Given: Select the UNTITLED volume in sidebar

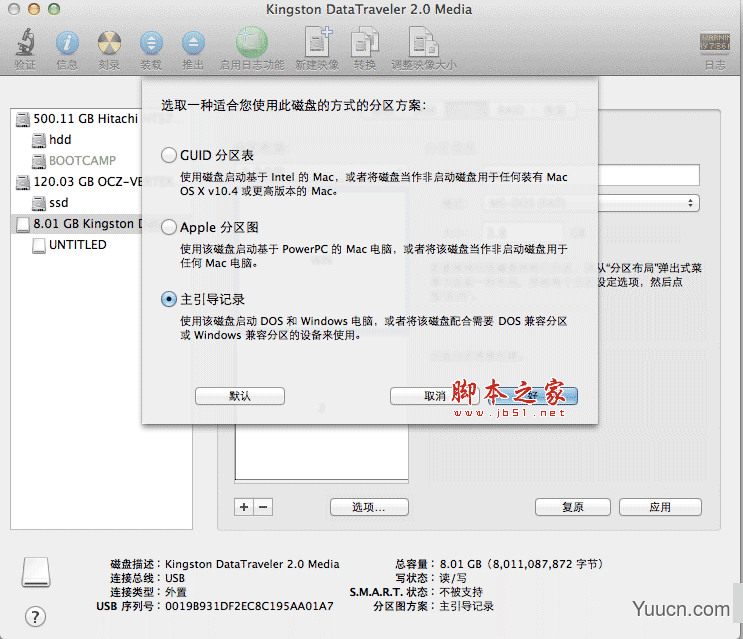Looking at the screenshot, I should pyautogui.click(x=69, y=245).
